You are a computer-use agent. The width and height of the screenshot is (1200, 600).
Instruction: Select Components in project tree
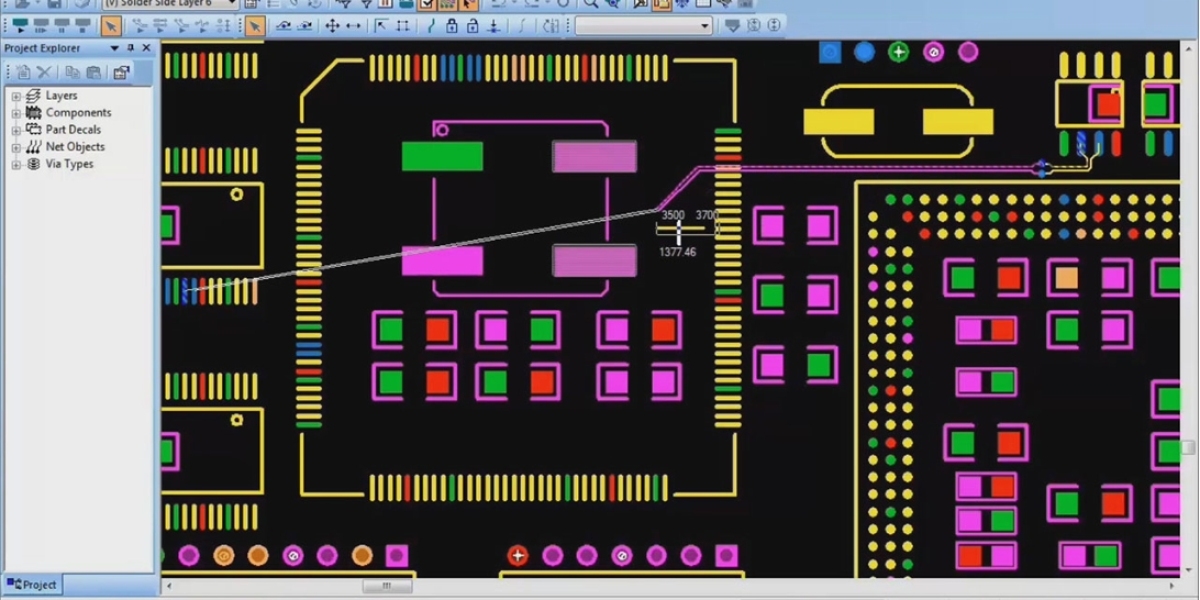(x=78, y=113)
